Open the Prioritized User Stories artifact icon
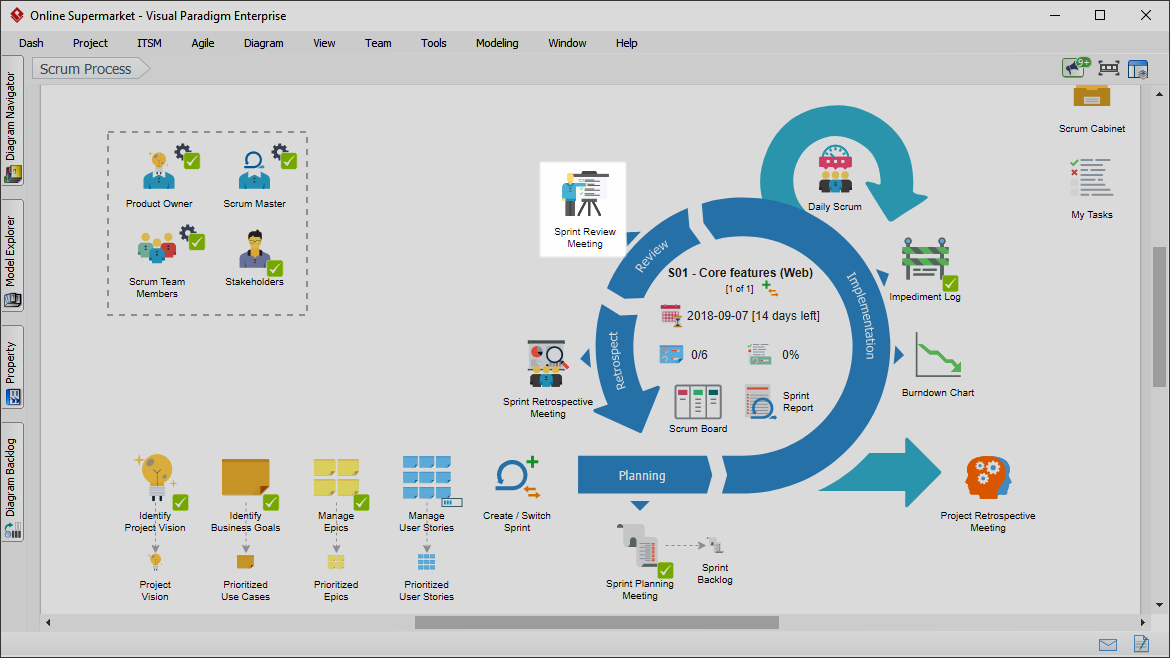 [x=426, y=562]
